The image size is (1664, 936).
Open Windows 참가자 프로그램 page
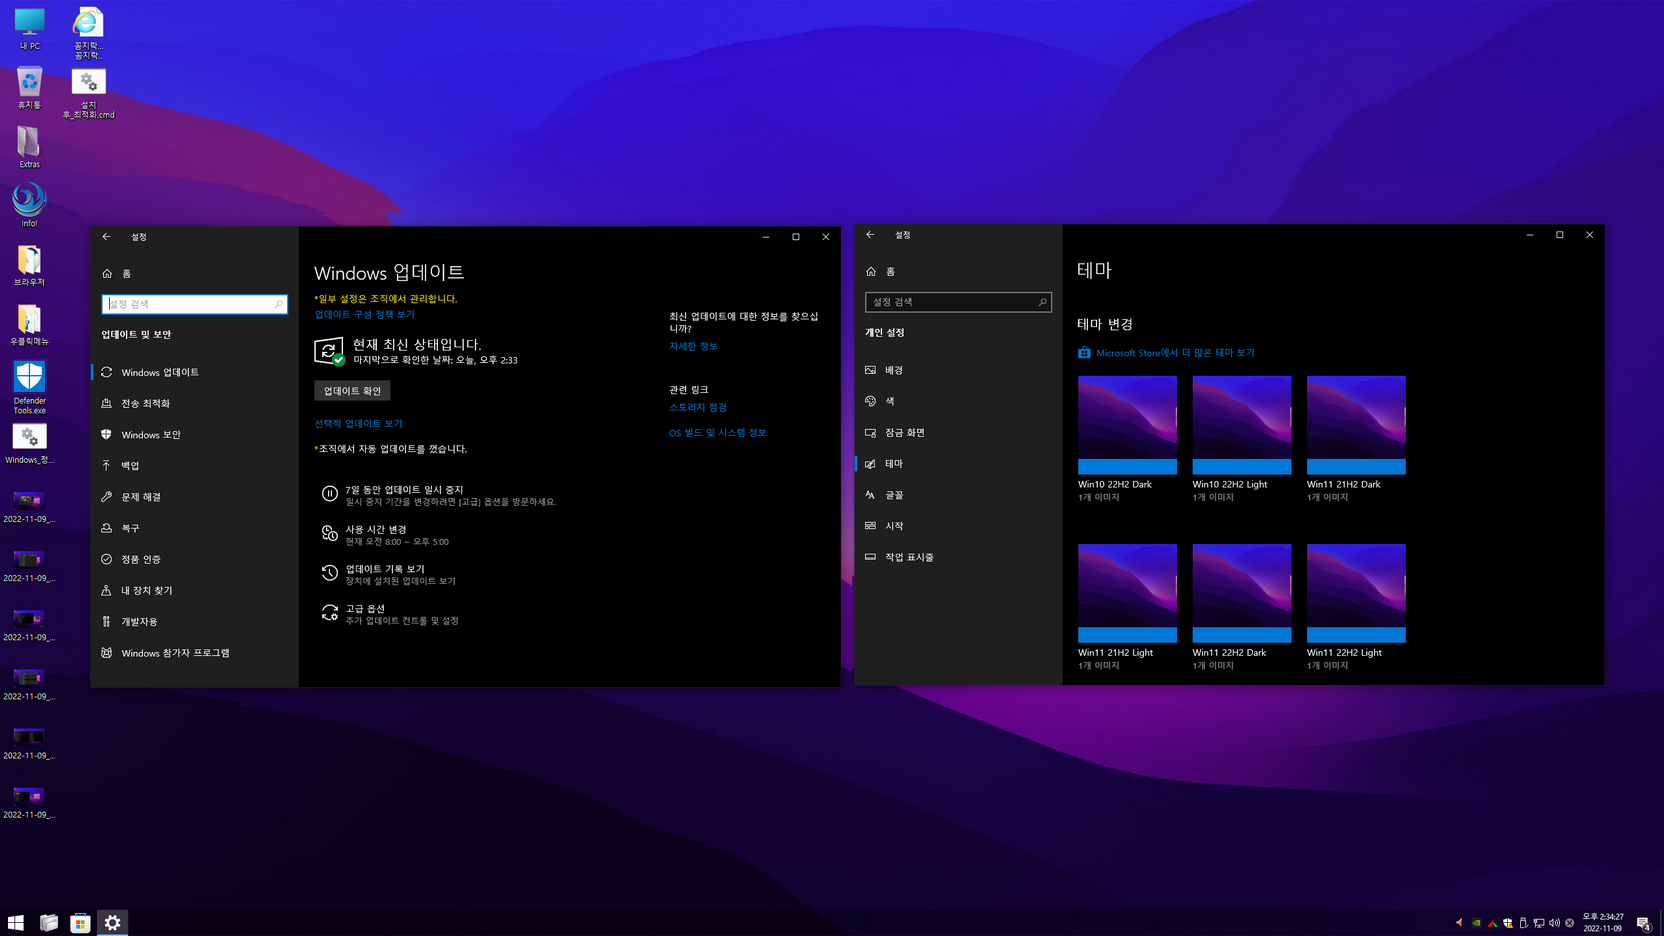(194, 653)
